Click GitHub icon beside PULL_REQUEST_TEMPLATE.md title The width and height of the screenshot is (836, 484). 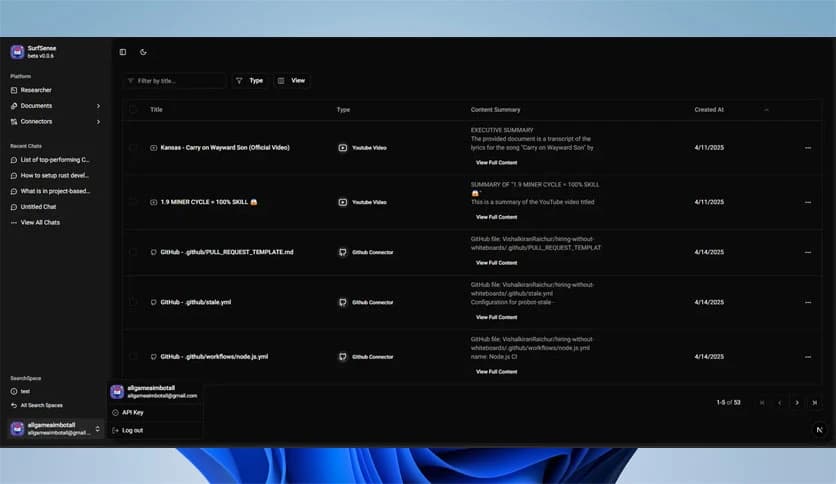click(154, 252)
